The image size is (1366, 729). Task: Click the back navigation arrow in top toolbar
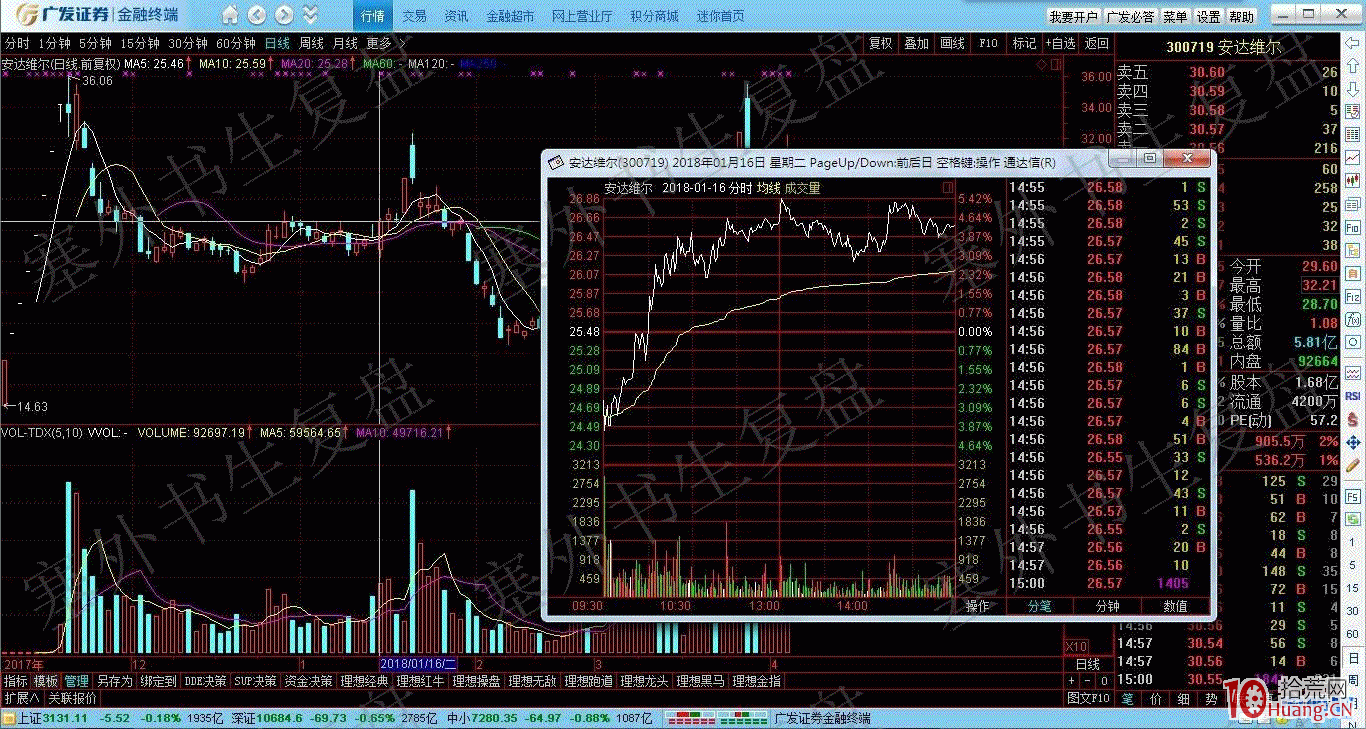[x=257, y=15]
